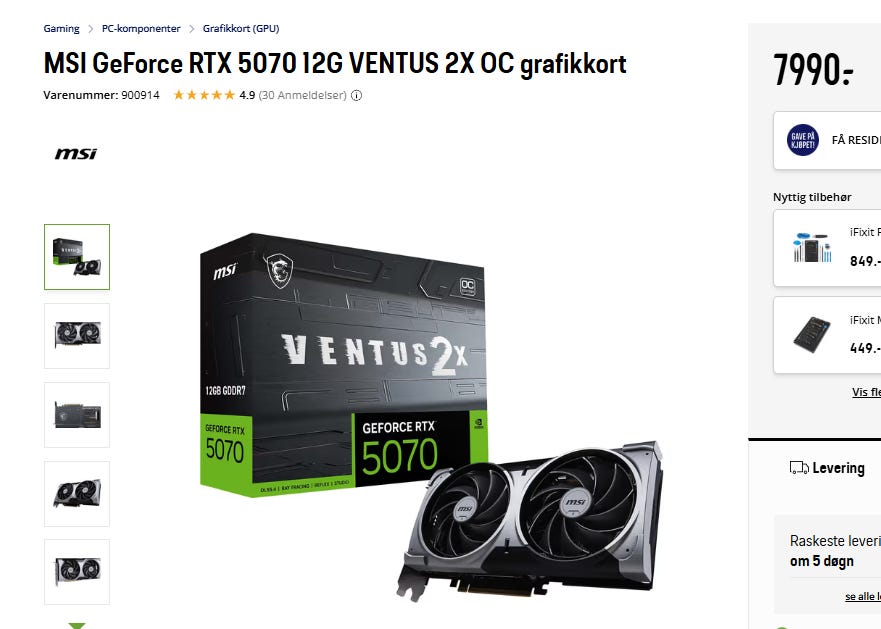Screen dimensions: 881x629
Task: Click the main VENTUS 2X product image
Action: [431, 416]
